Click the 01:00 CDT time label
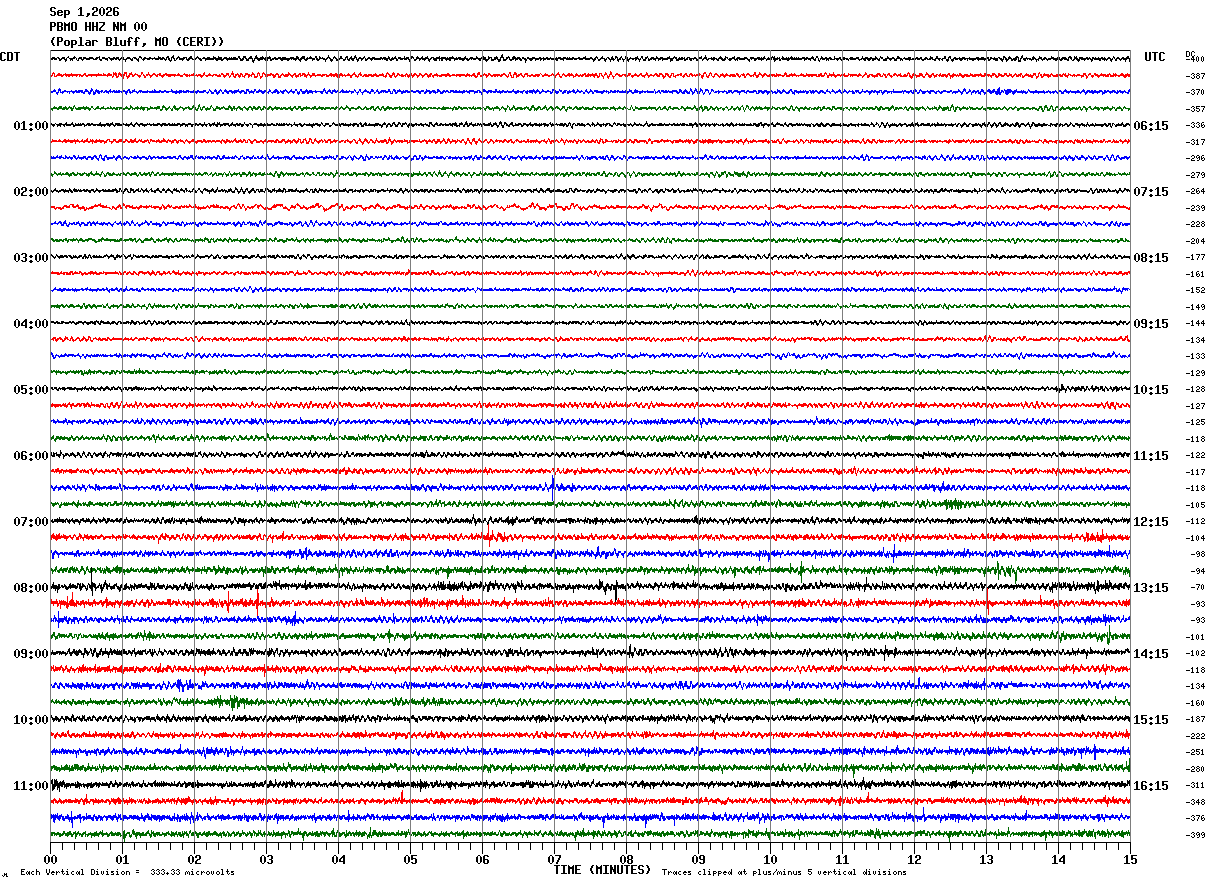 31,126
